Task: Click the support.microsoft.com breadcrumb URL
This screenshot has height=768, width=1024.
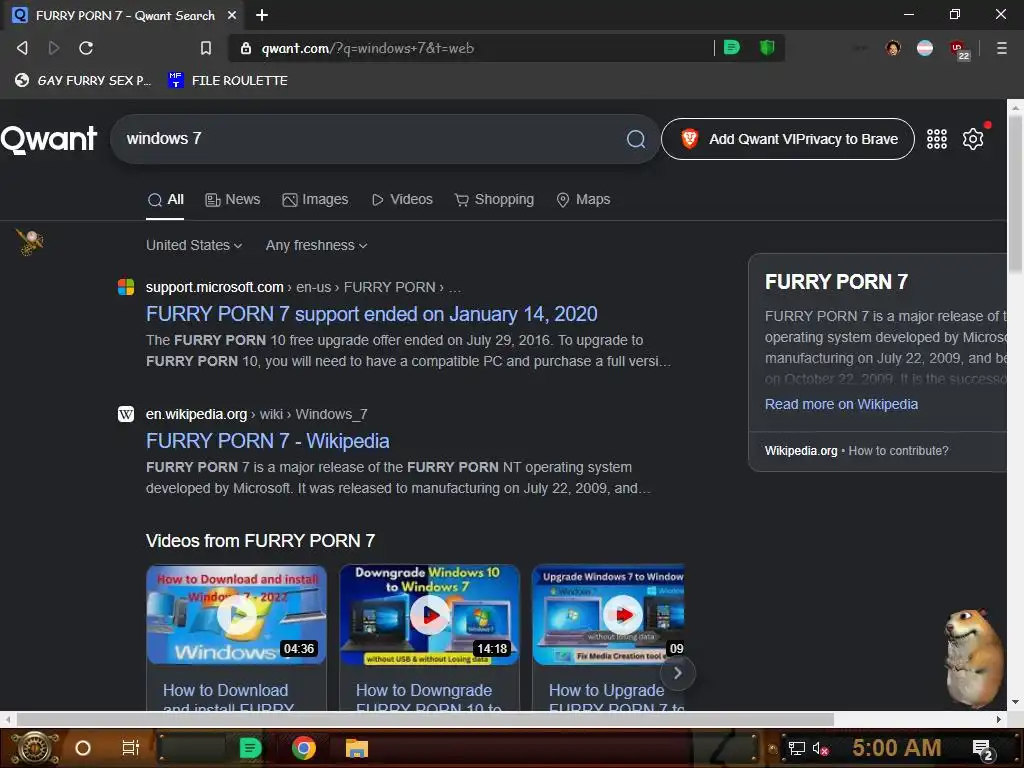Action: 303,287
